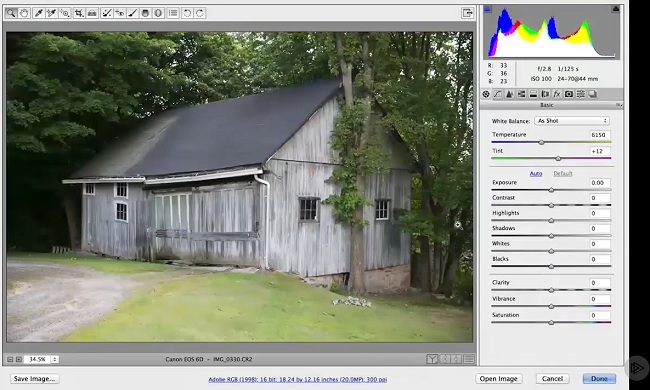
Task: Click the Blacks slider handle
Action: (x=551, y=266)
